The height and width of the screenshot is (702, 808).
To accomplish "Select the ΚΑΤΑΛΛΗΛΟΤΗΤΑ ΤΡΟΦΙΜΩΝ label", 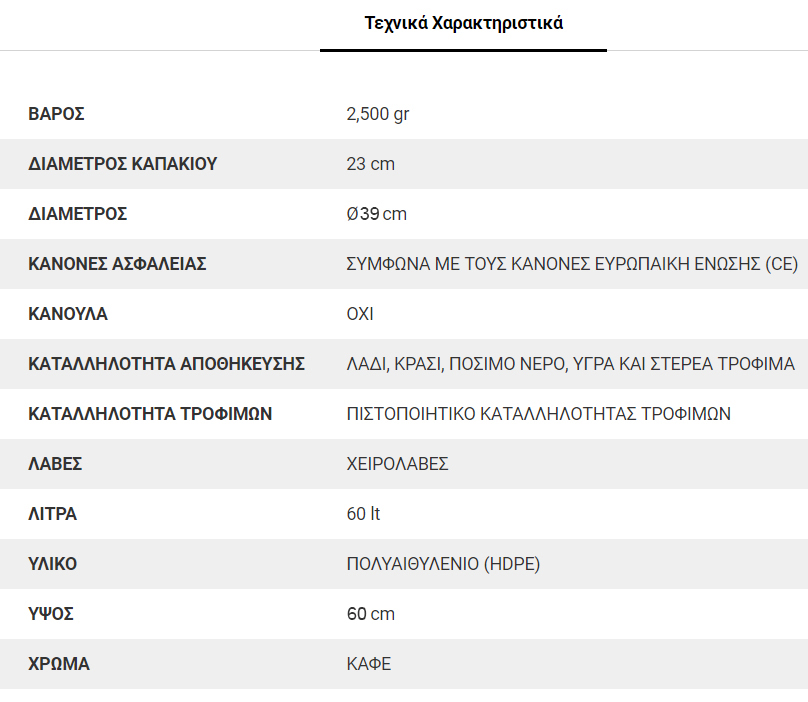I will [150, 414].
